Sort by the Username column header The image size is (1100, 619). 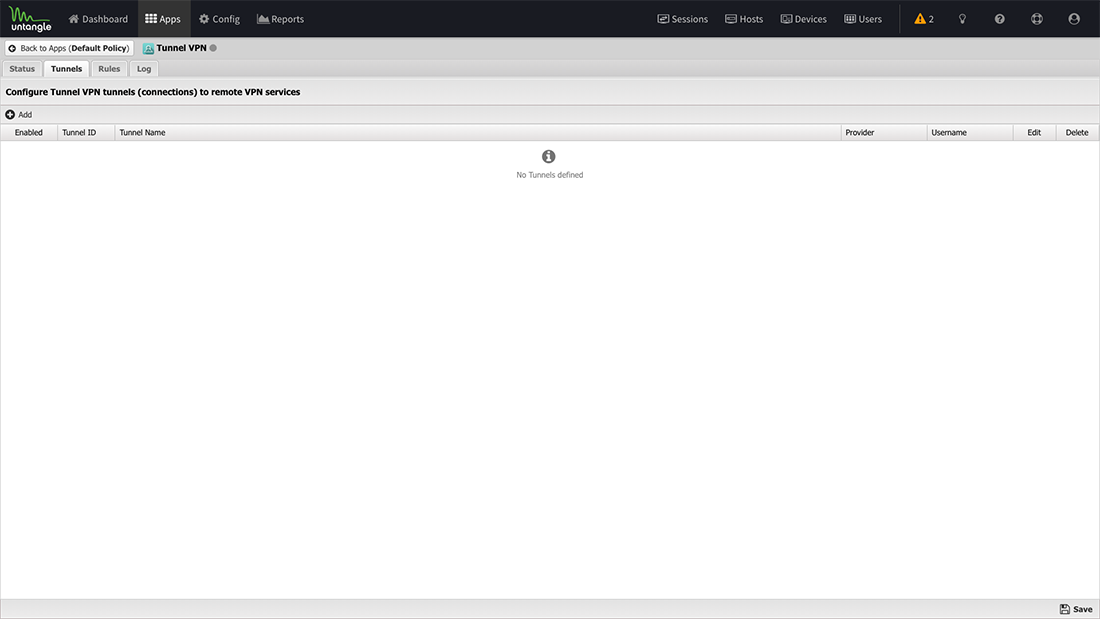point(970,133)
